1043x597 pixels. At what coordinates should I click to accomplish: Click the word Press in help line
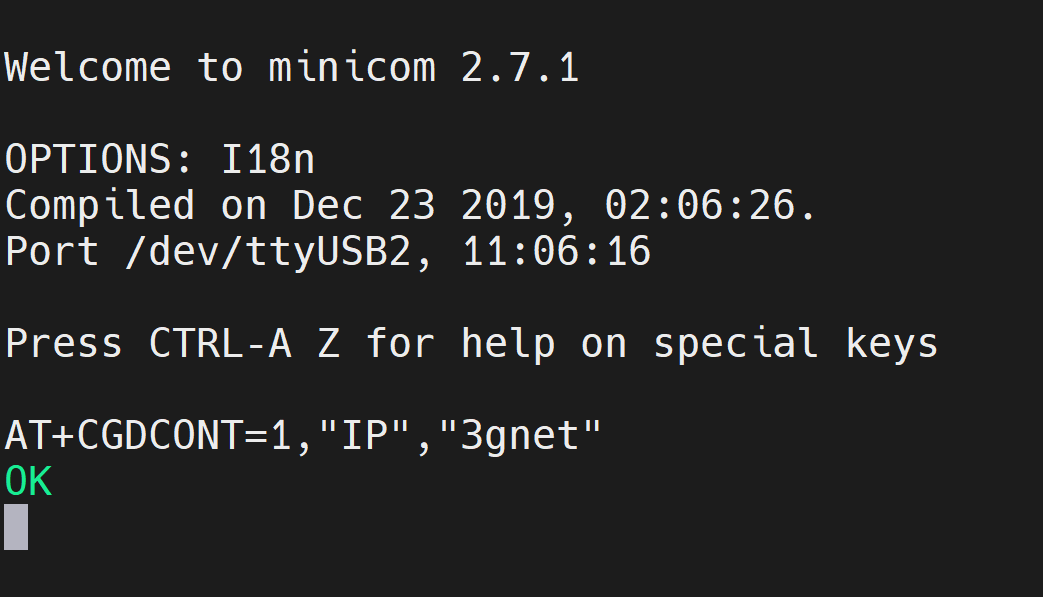[x=63, y=344]
